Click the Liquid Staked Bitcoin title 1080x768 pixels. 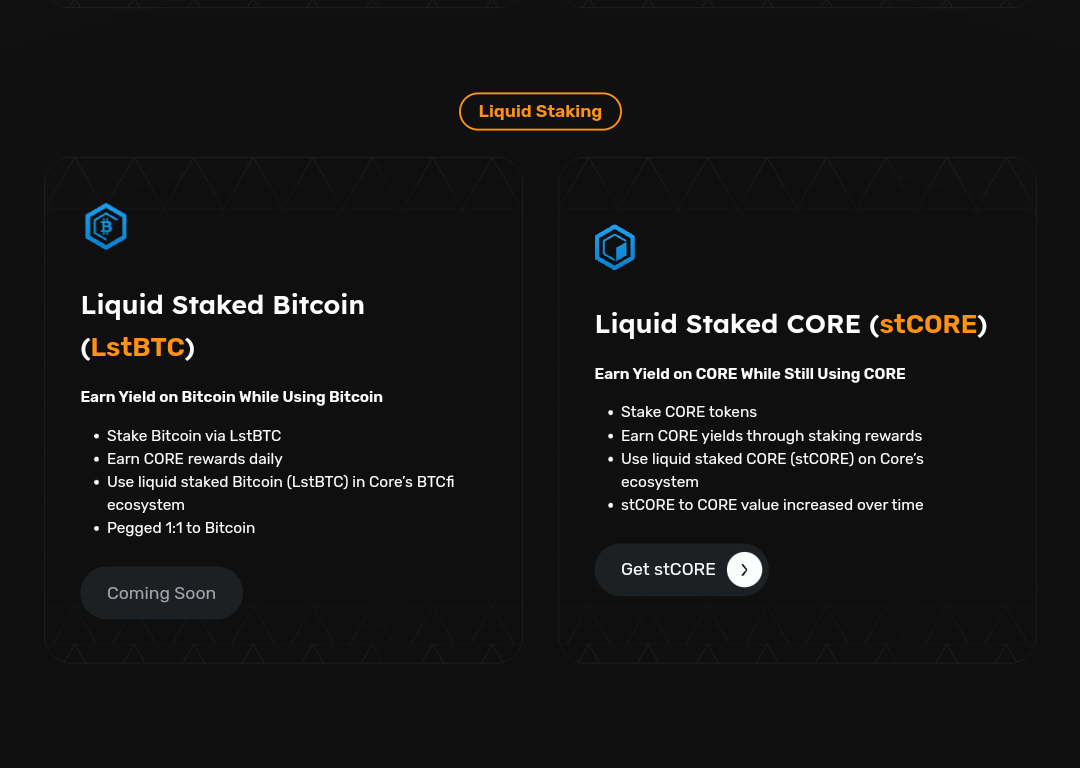[222, 304]
